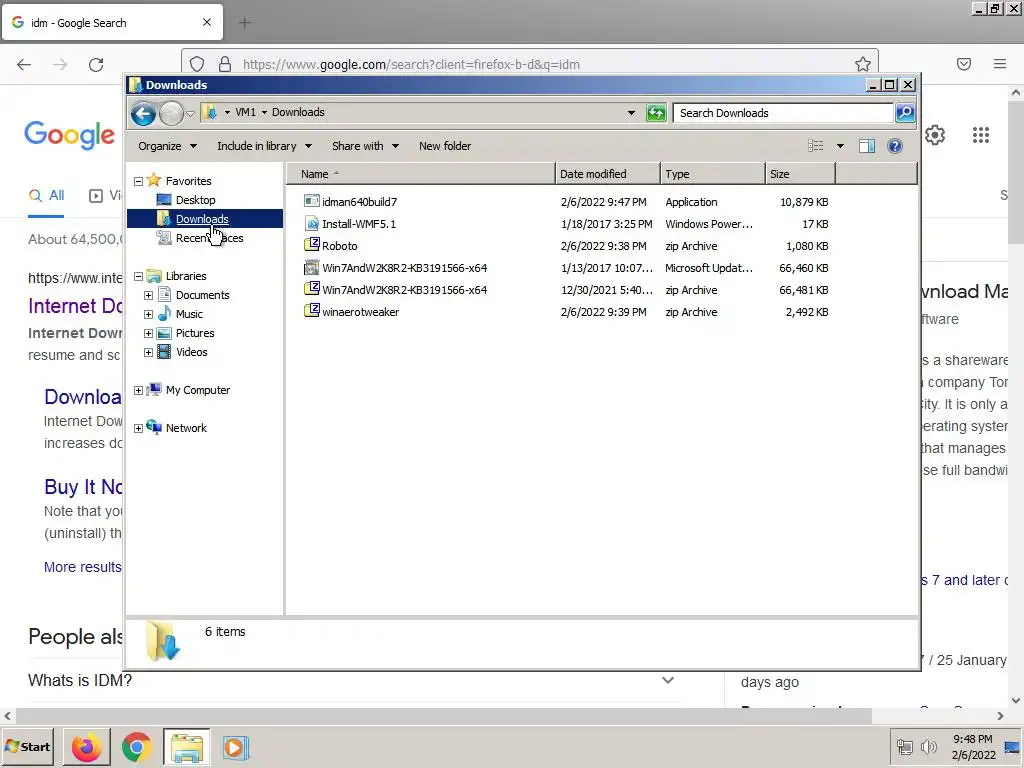Select the All tab in Google search
This screenshot has width=1024, height=768.
(x=46, y=195)
